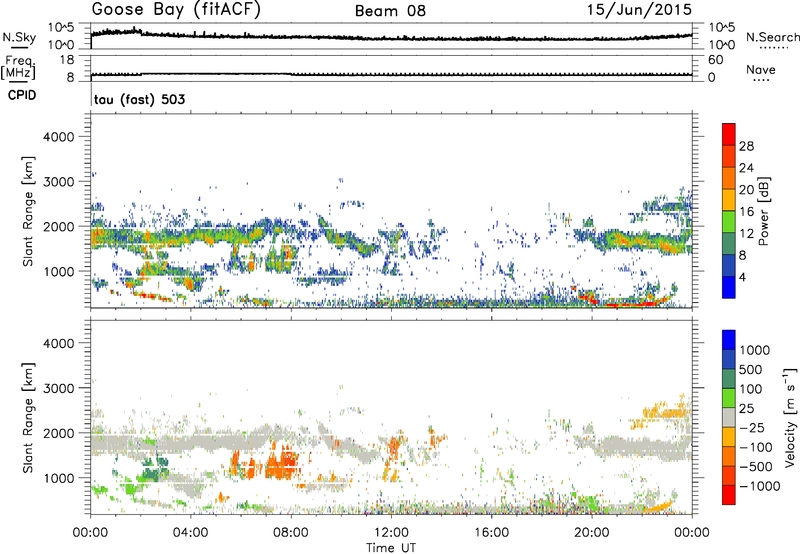Image resolution: width=800 pixels, height=554 pixels.
Task: Click the 'Nave' legend label
Action: pos(761,69)
